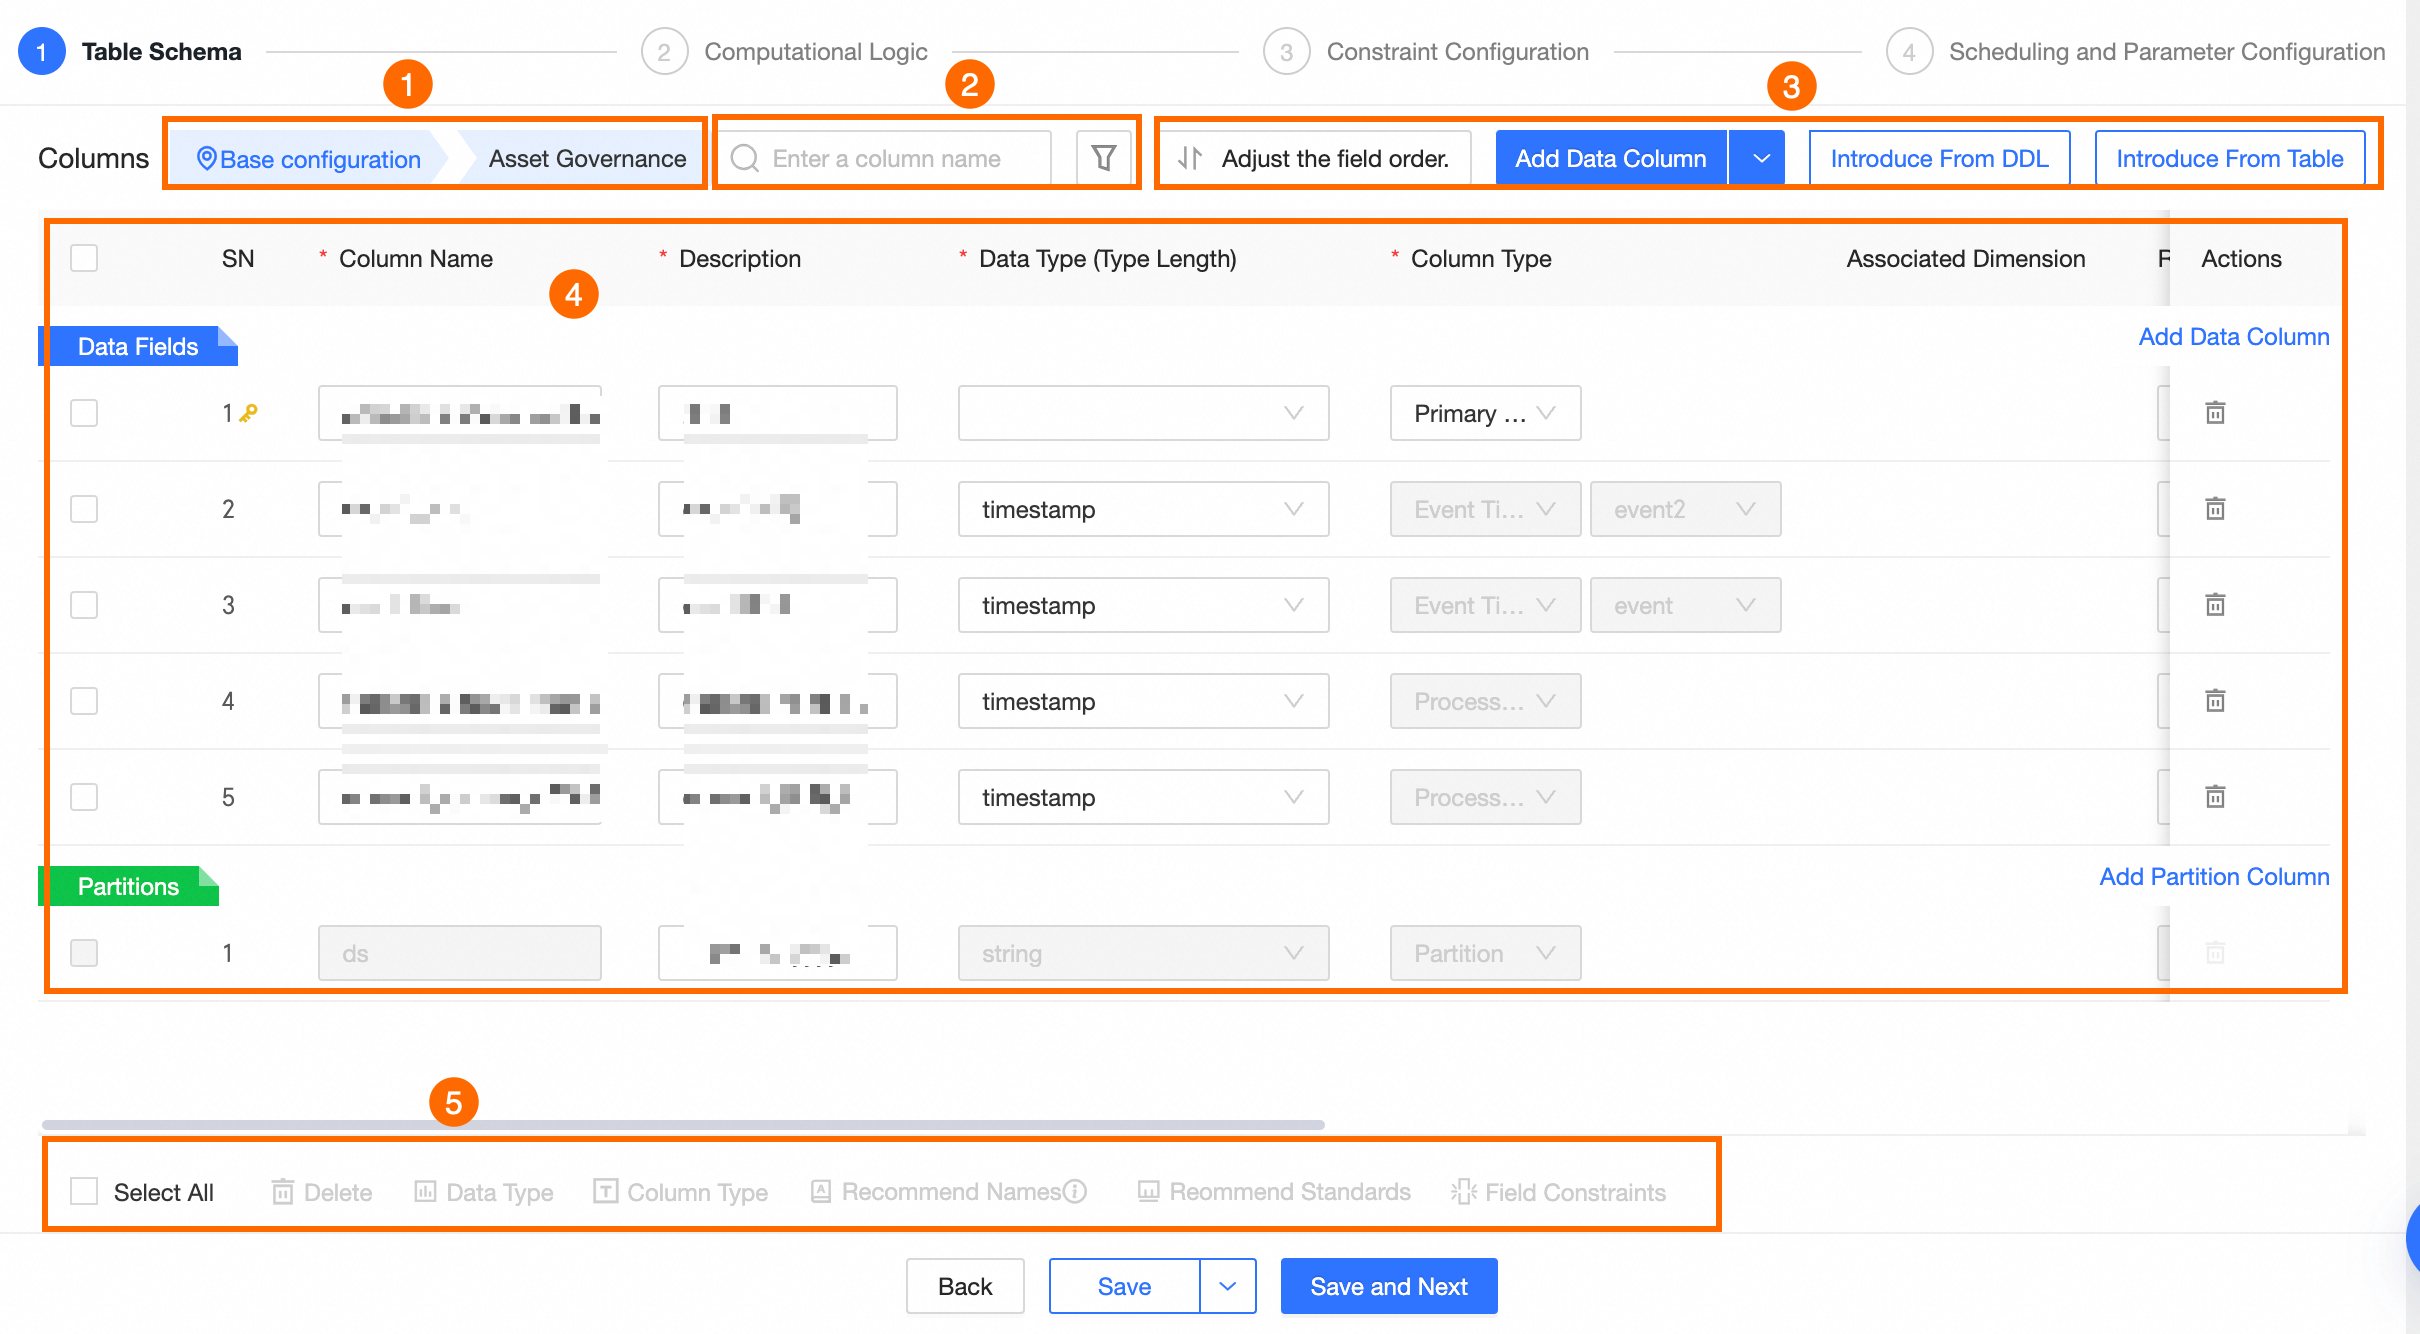
Task: Delete row 5 with trash icon
Action: 2215,796
